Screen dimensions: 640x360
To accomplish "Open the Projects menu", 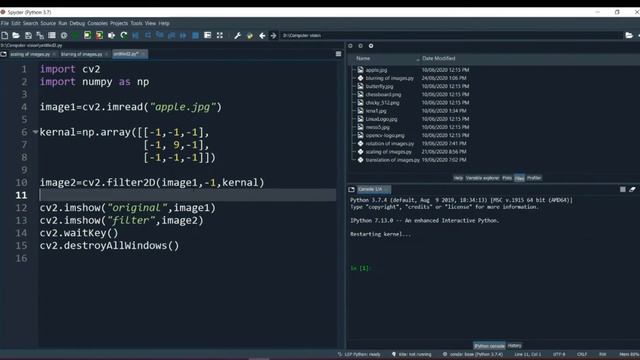I will tap(119, 23).
